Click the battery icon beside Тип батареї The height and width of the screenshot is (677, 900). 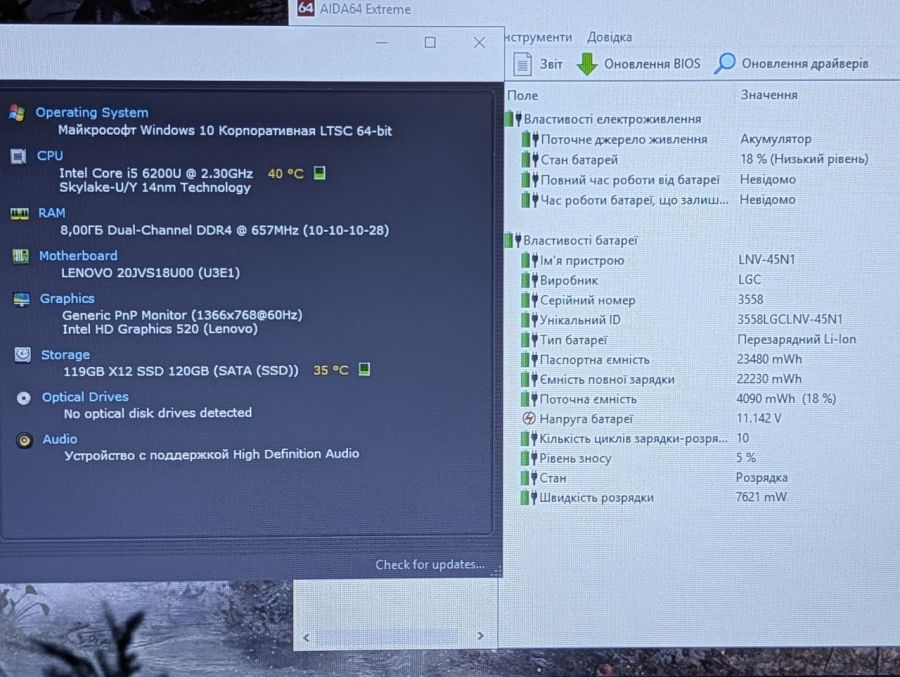pyautogui.click(x=529, y=340)
